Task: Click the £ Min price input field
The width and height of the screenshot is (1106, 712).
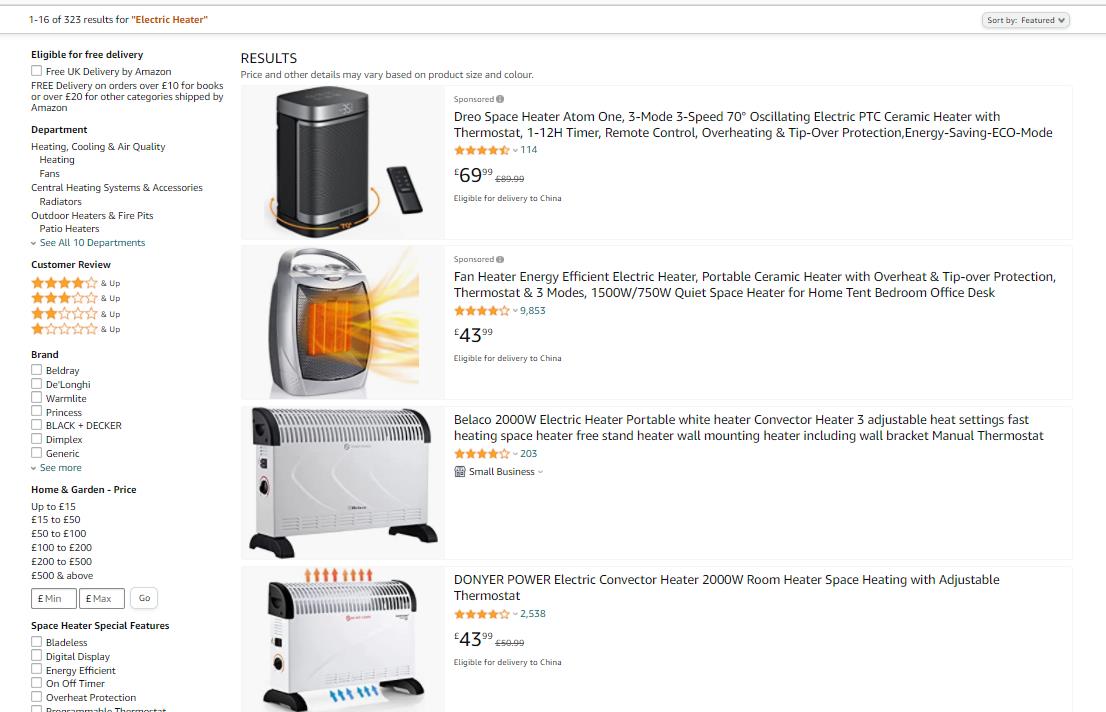Action: coord(54,598)
